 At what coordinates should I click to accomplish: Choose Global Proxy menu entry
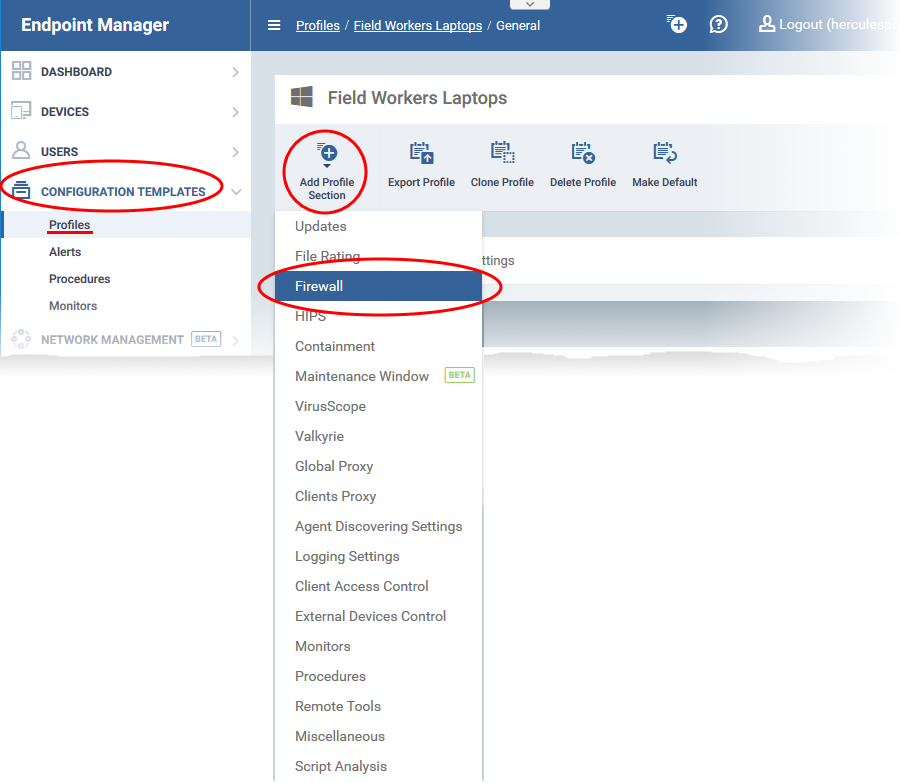tap(378, 466)
